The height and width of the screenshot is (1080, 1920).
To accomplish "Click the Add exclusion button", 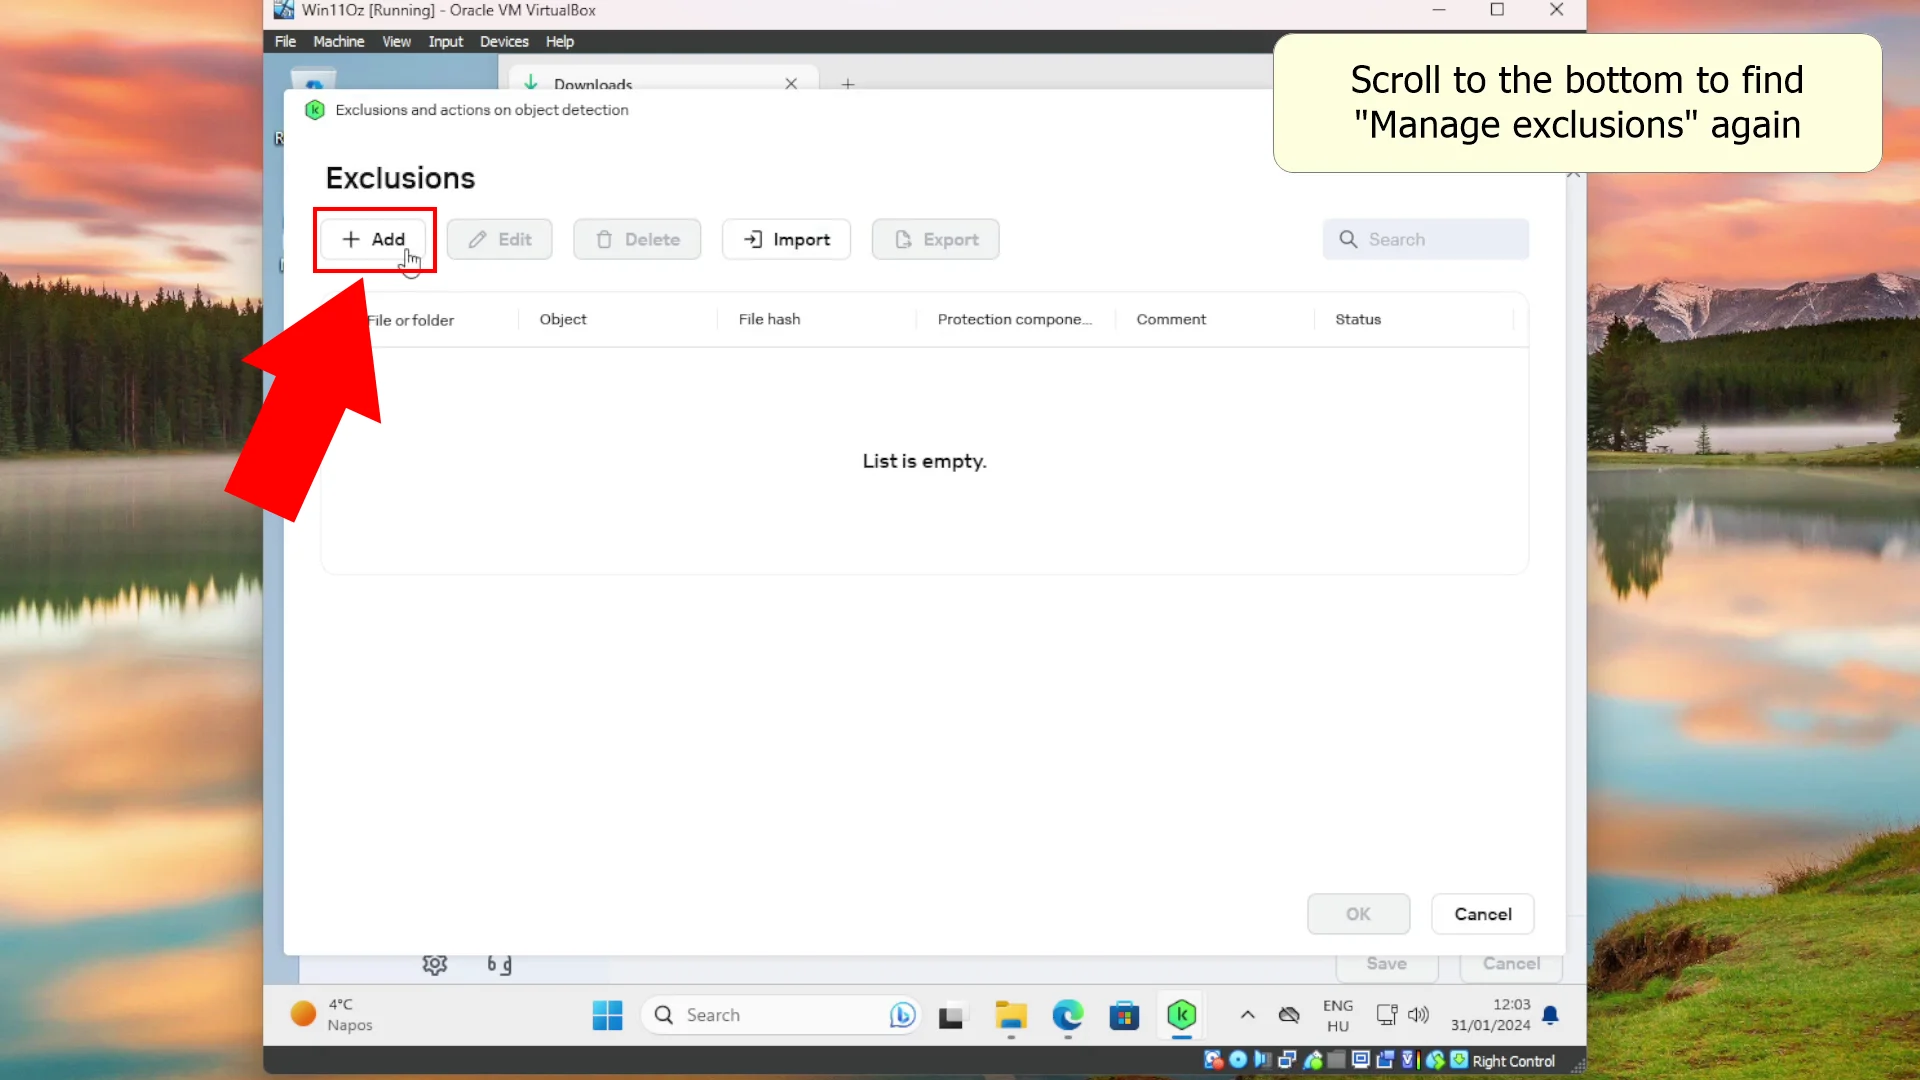I will tap(374, 239).
